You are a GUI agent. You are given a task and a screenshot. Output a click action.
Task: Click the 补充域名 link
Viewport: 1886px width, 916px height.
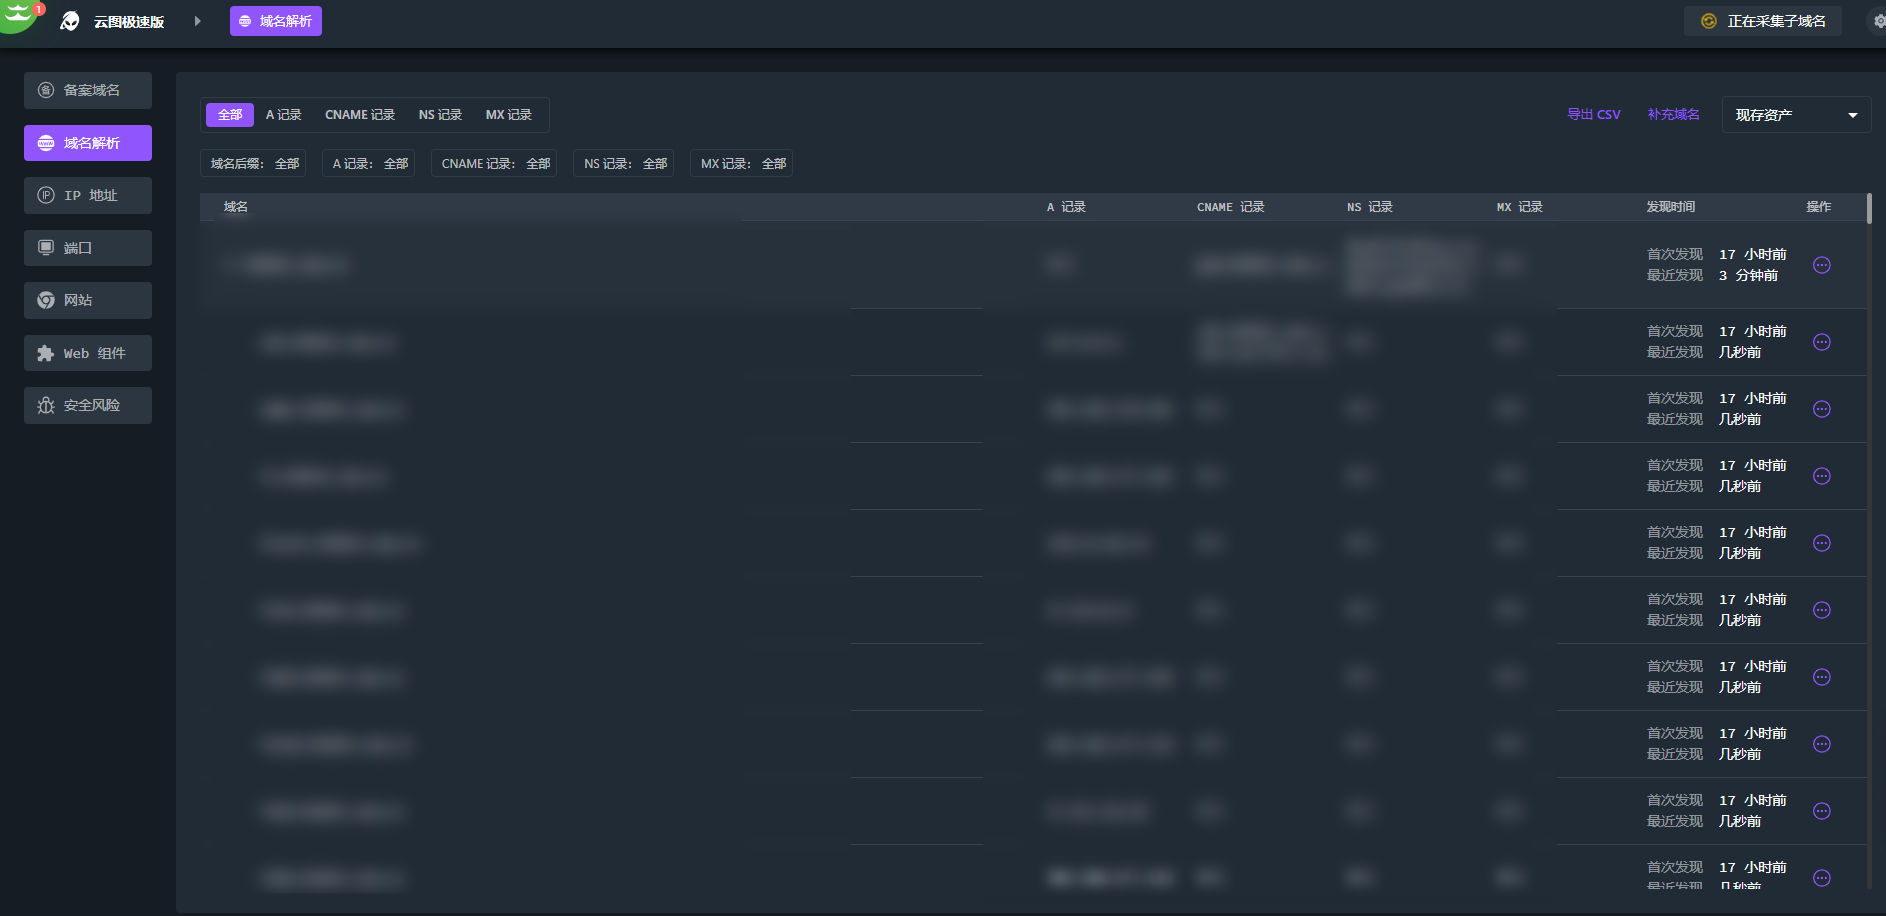pyautogui.click(x=1673, y=115)
